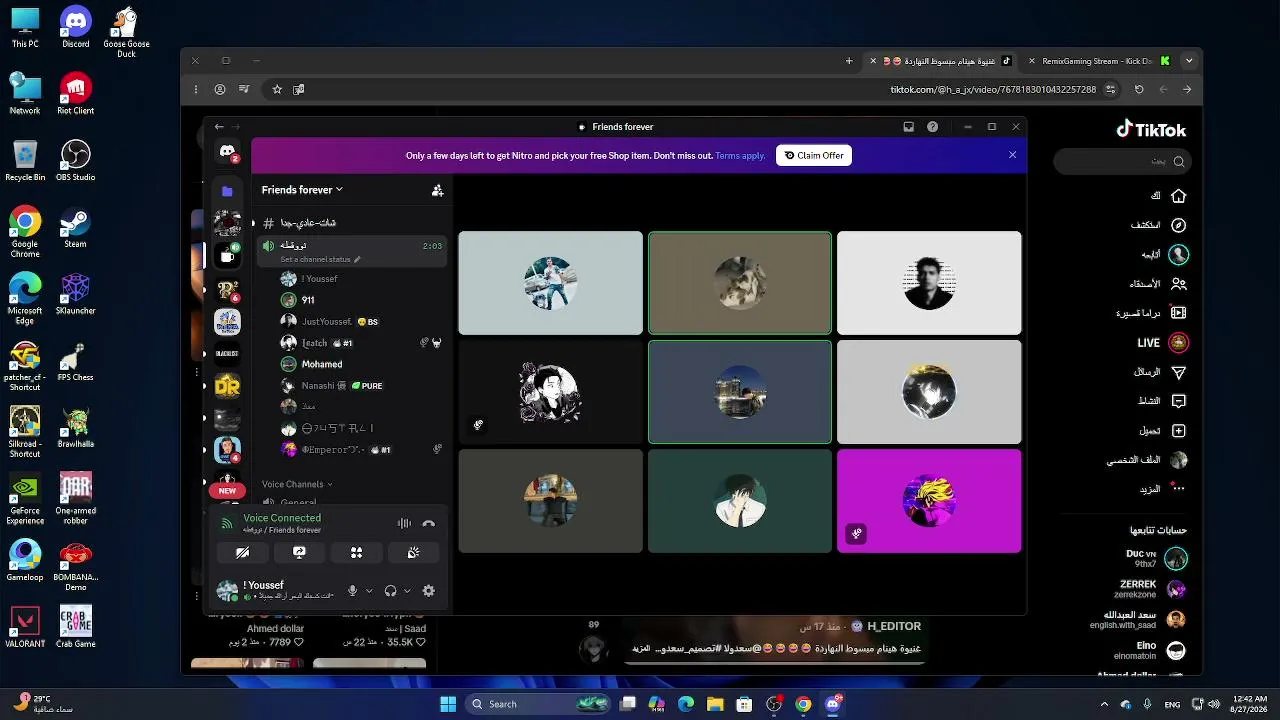Open microphone input options arrow
Image resolution: width=1280 pixels, height=720 pixels.
369,591
